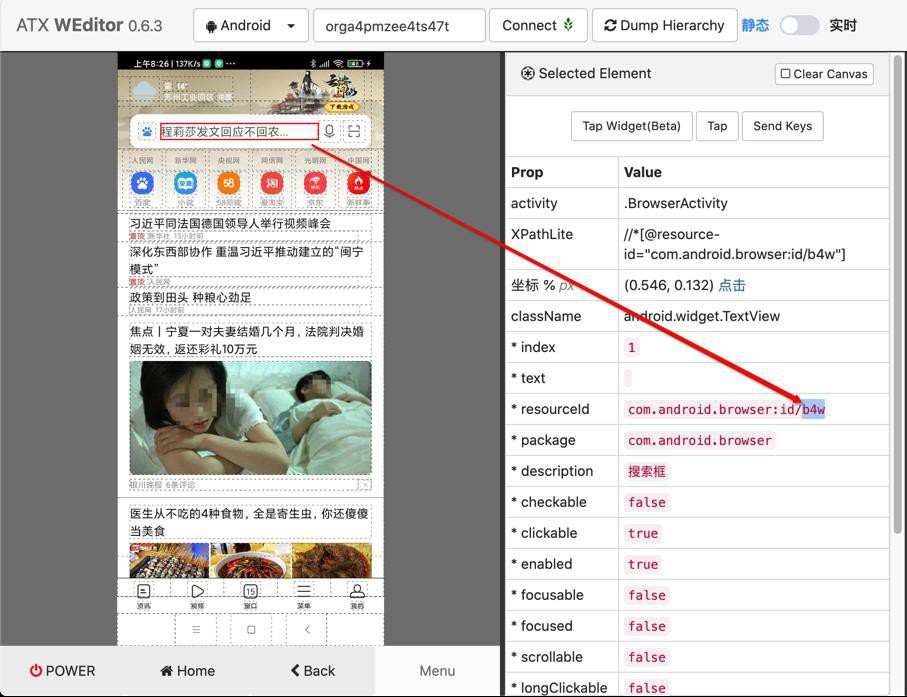The image size is (907, 697).
Task: Tap the 网信网 link
Action: [272, 160]
